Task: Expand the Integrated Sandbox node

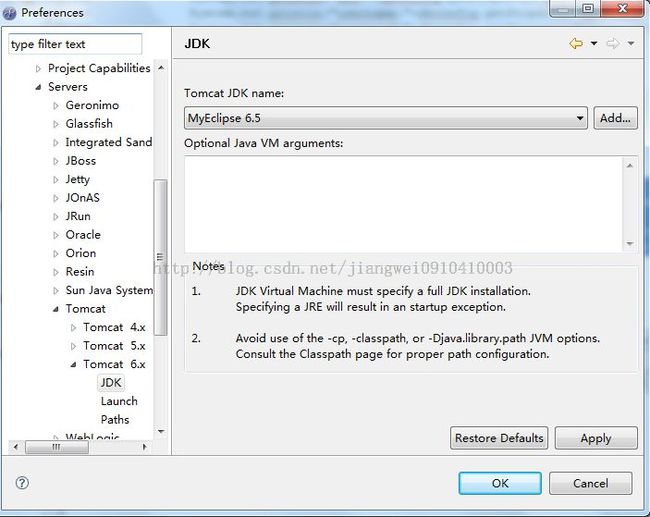Action: pyautogui.click(x=56, y=143)
